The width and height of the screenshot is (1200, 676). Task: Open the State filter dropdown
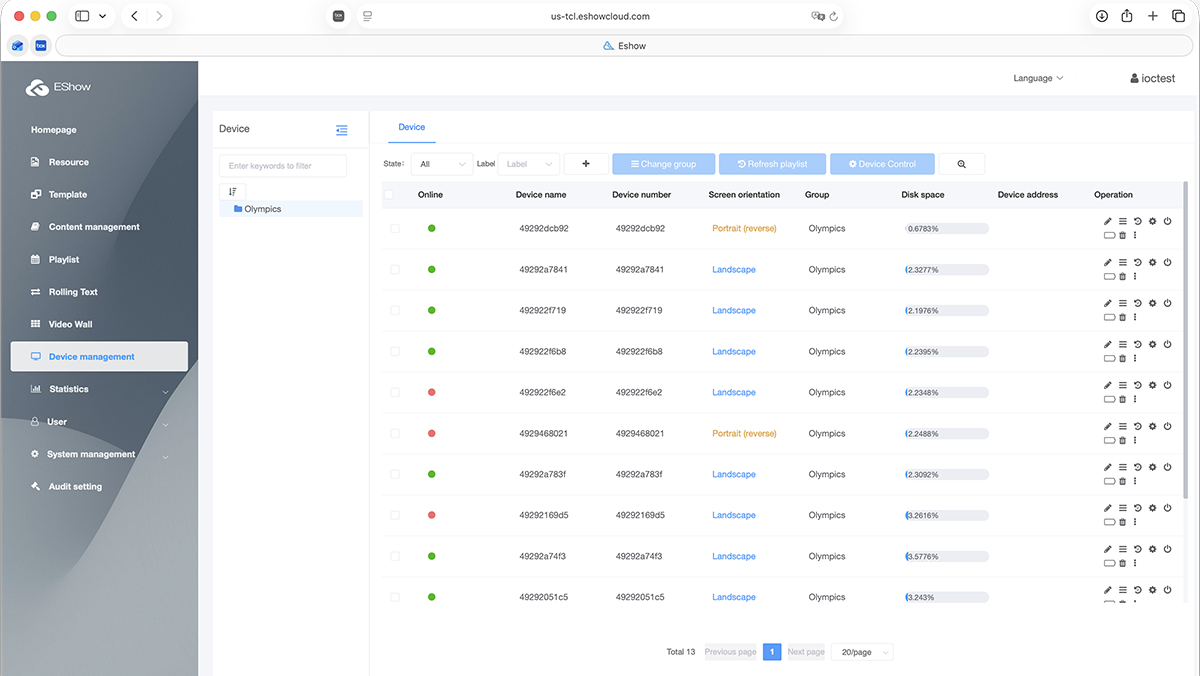point(442,164)
